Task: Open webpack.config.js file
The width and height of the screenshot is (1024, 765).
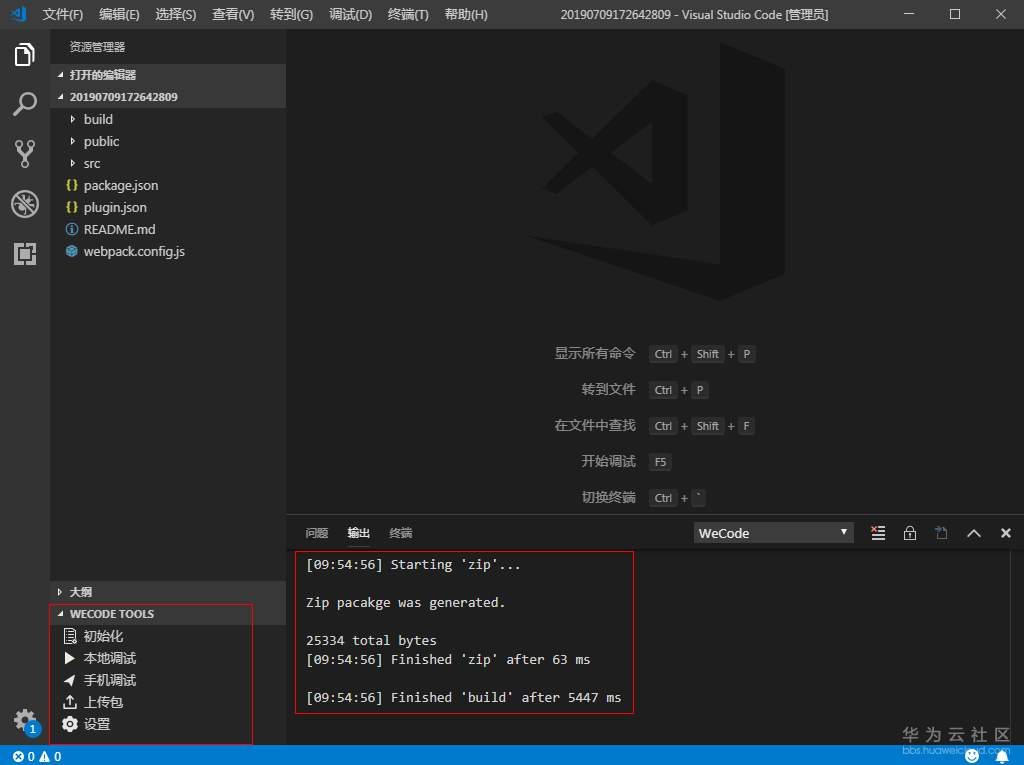Action: [x=168, y=252]
